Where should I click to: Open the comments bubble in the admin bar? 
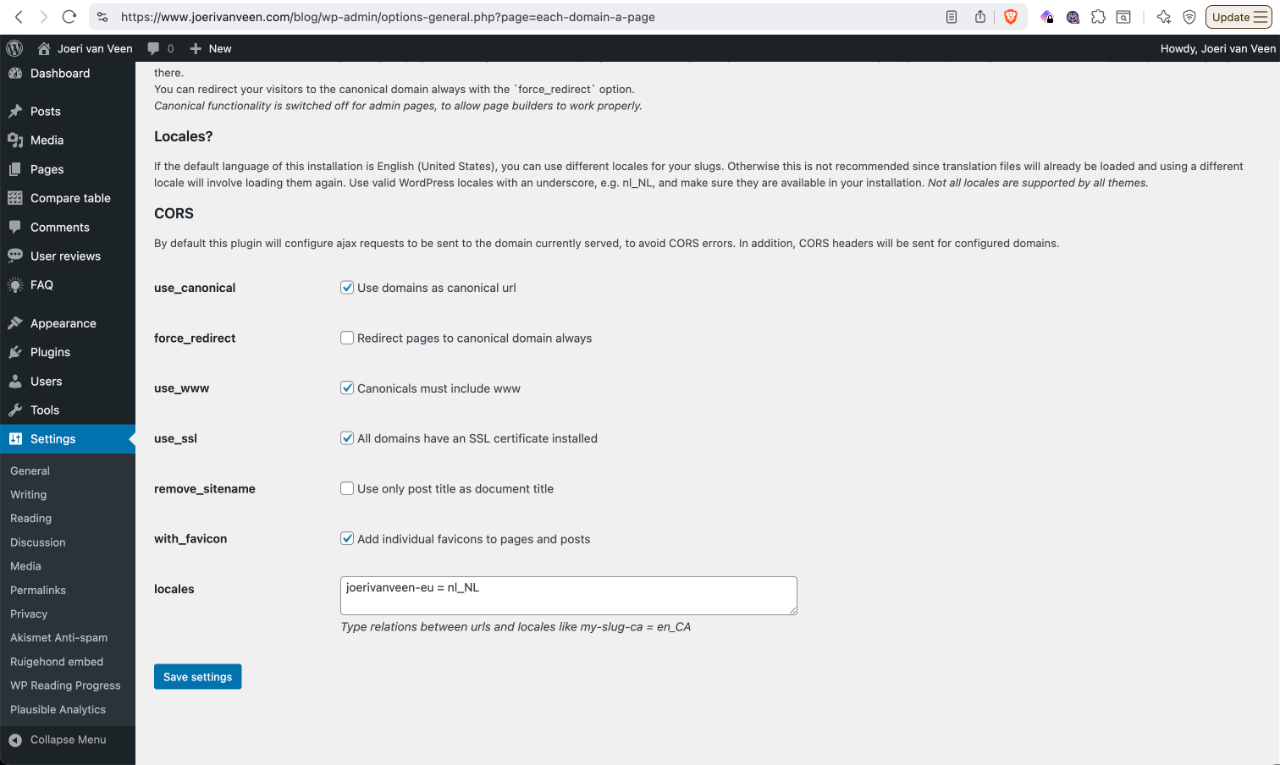[155, 48]
